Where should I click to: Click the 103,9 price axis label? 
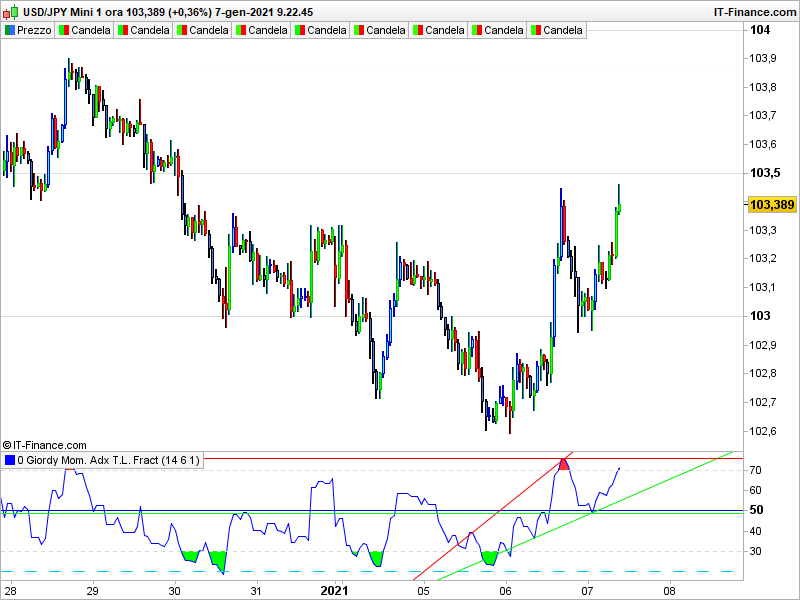point(763,58)
